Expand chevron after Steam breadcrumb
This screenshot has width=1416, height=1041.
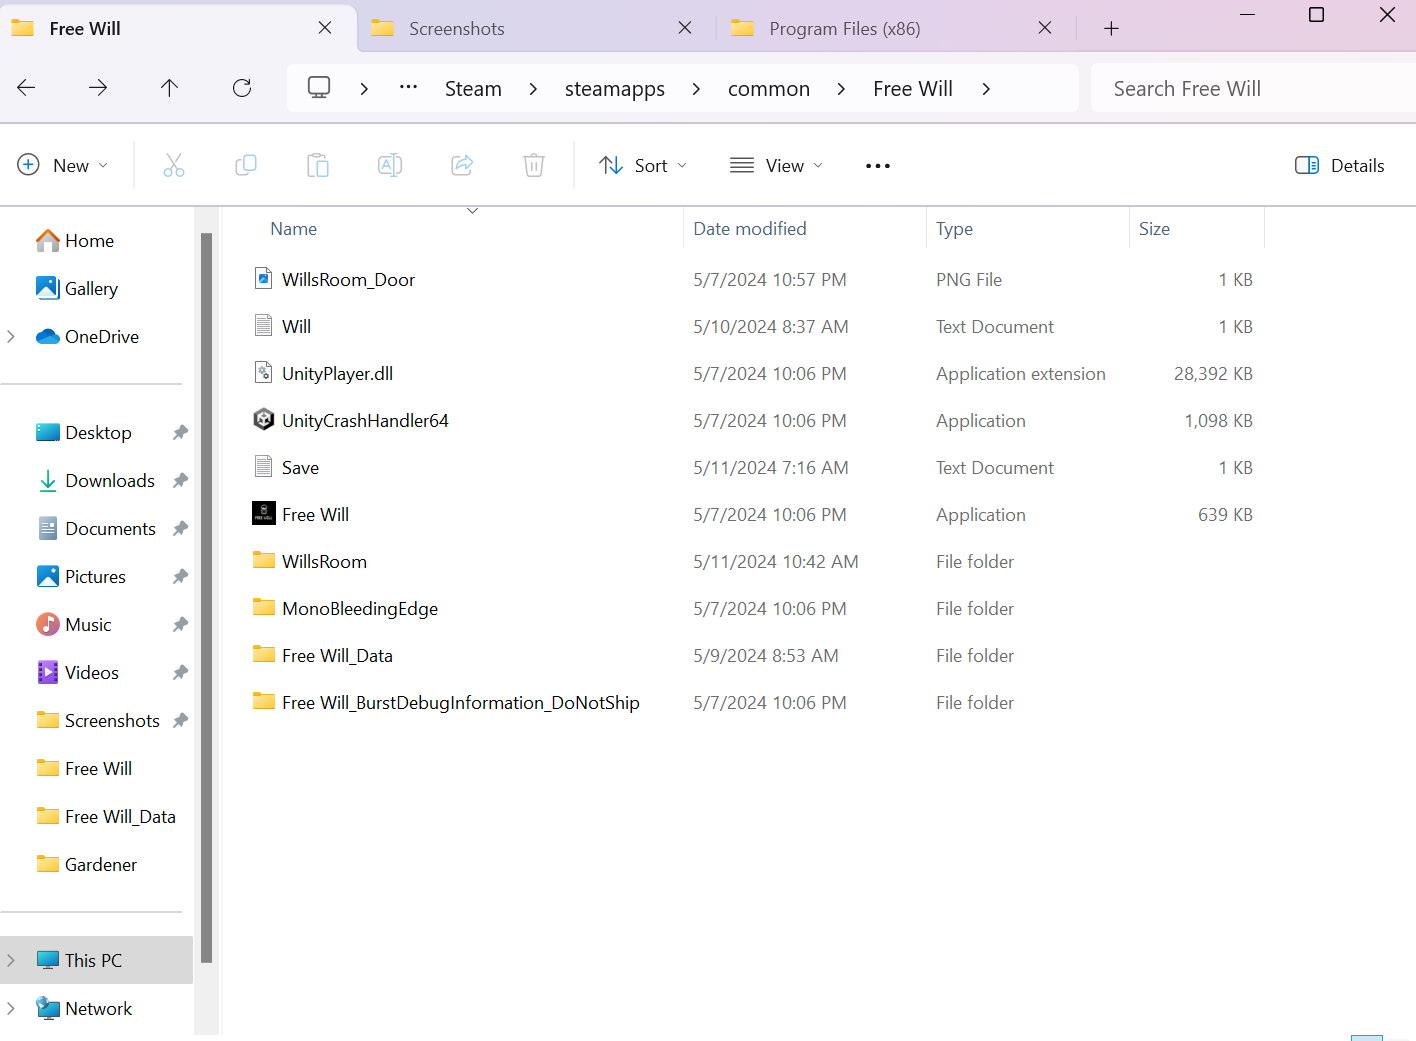coord(533,88)
